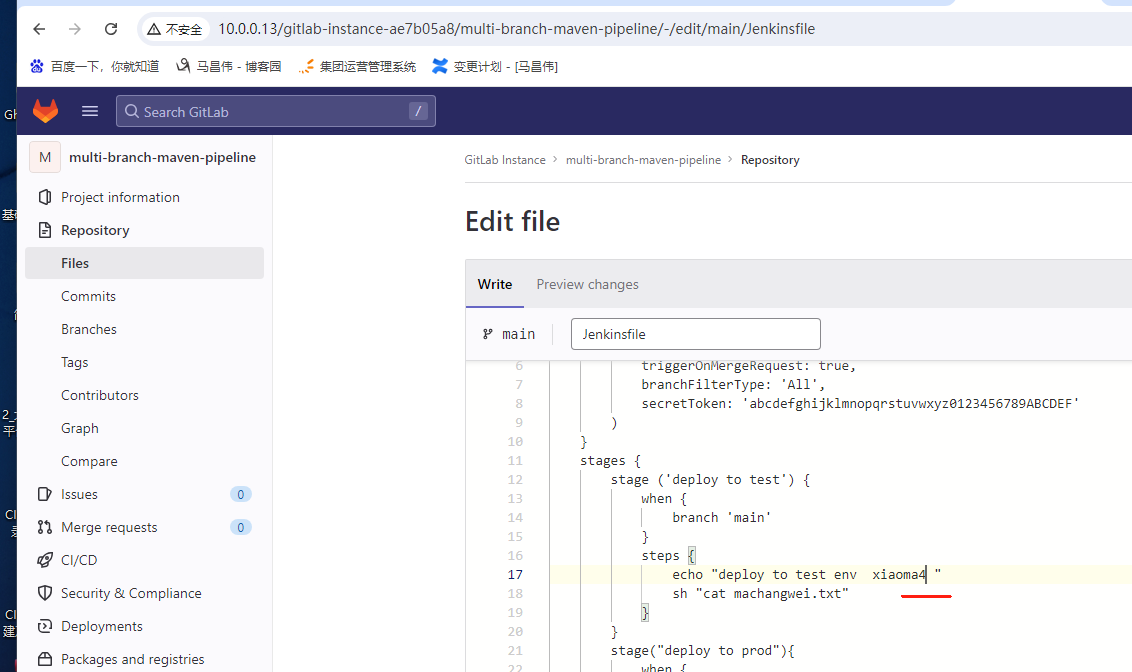Click the slash shortcut hint in search
This screenshot has width=1132, height=672.
[418, 111]
